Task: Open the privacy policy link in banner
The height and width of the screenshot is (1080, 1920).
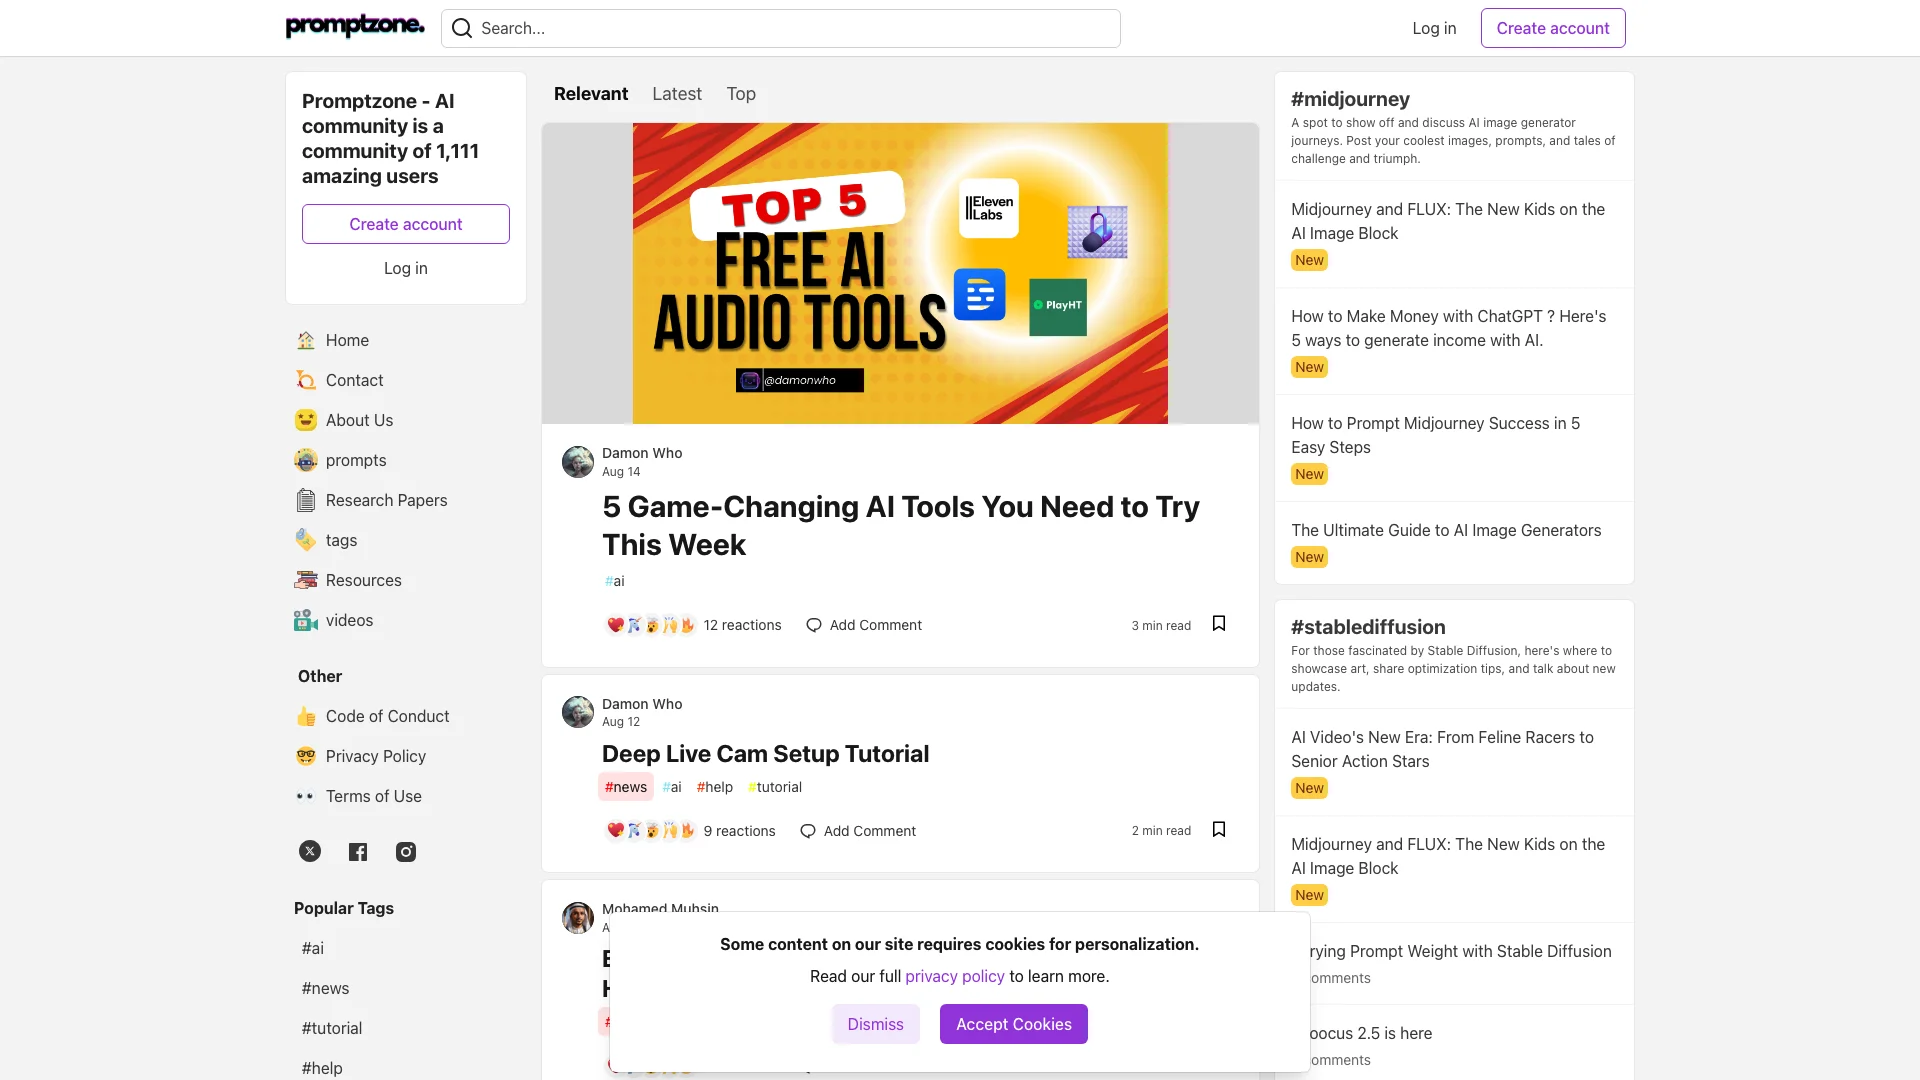Action: 955,976
